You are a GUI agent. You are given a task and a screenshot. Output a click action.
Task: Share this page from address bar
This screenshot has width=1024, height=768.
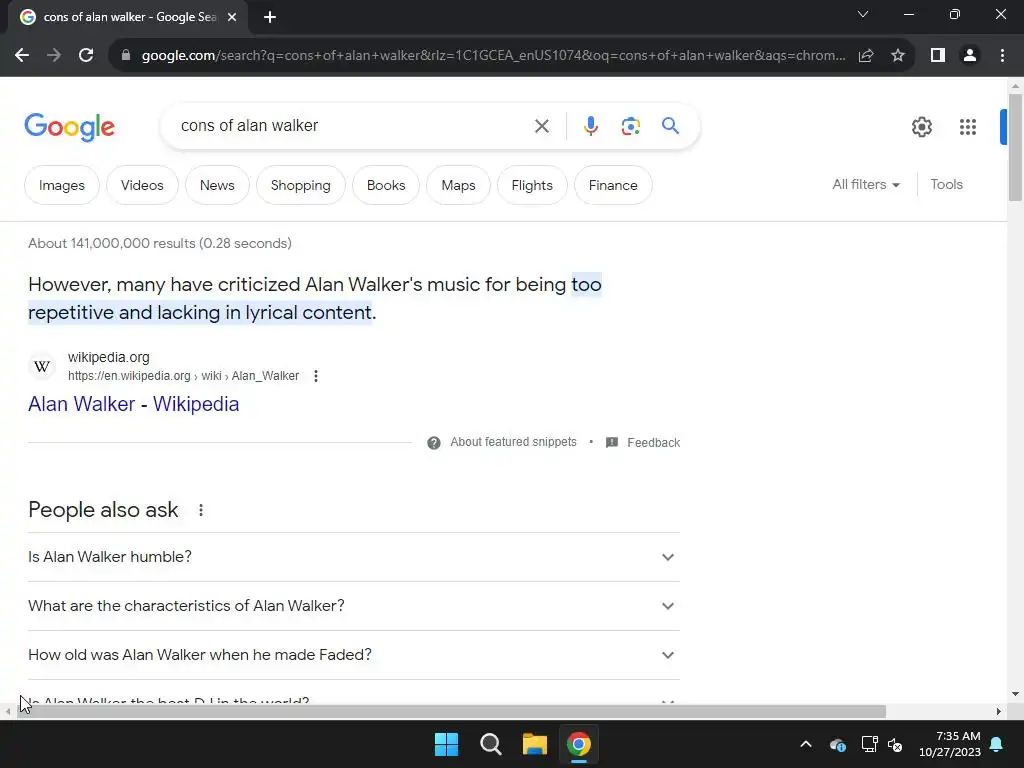(866, 56)
